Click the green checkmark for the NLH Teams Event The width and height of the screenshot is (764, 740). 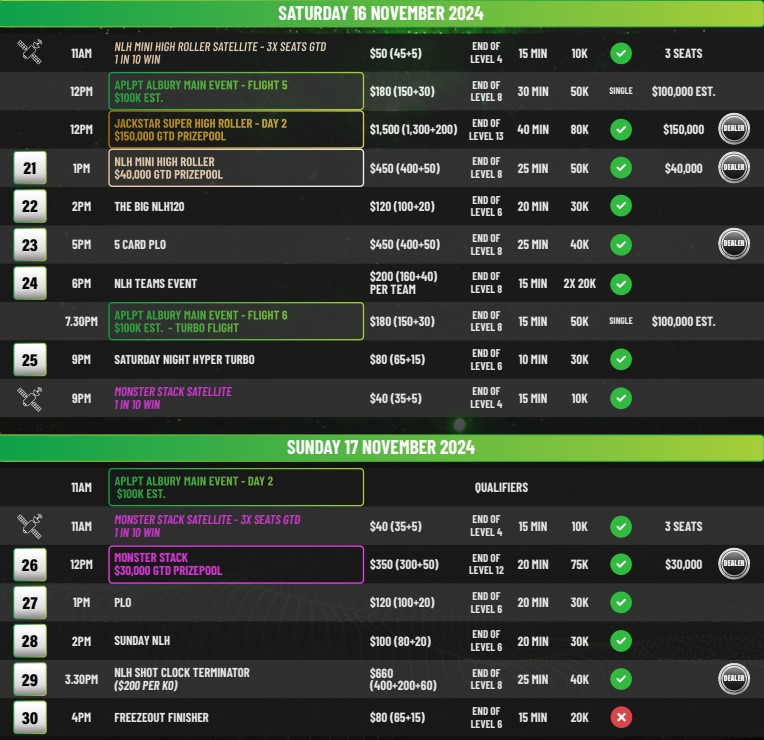pyautogui.click(x=621, y=283)
